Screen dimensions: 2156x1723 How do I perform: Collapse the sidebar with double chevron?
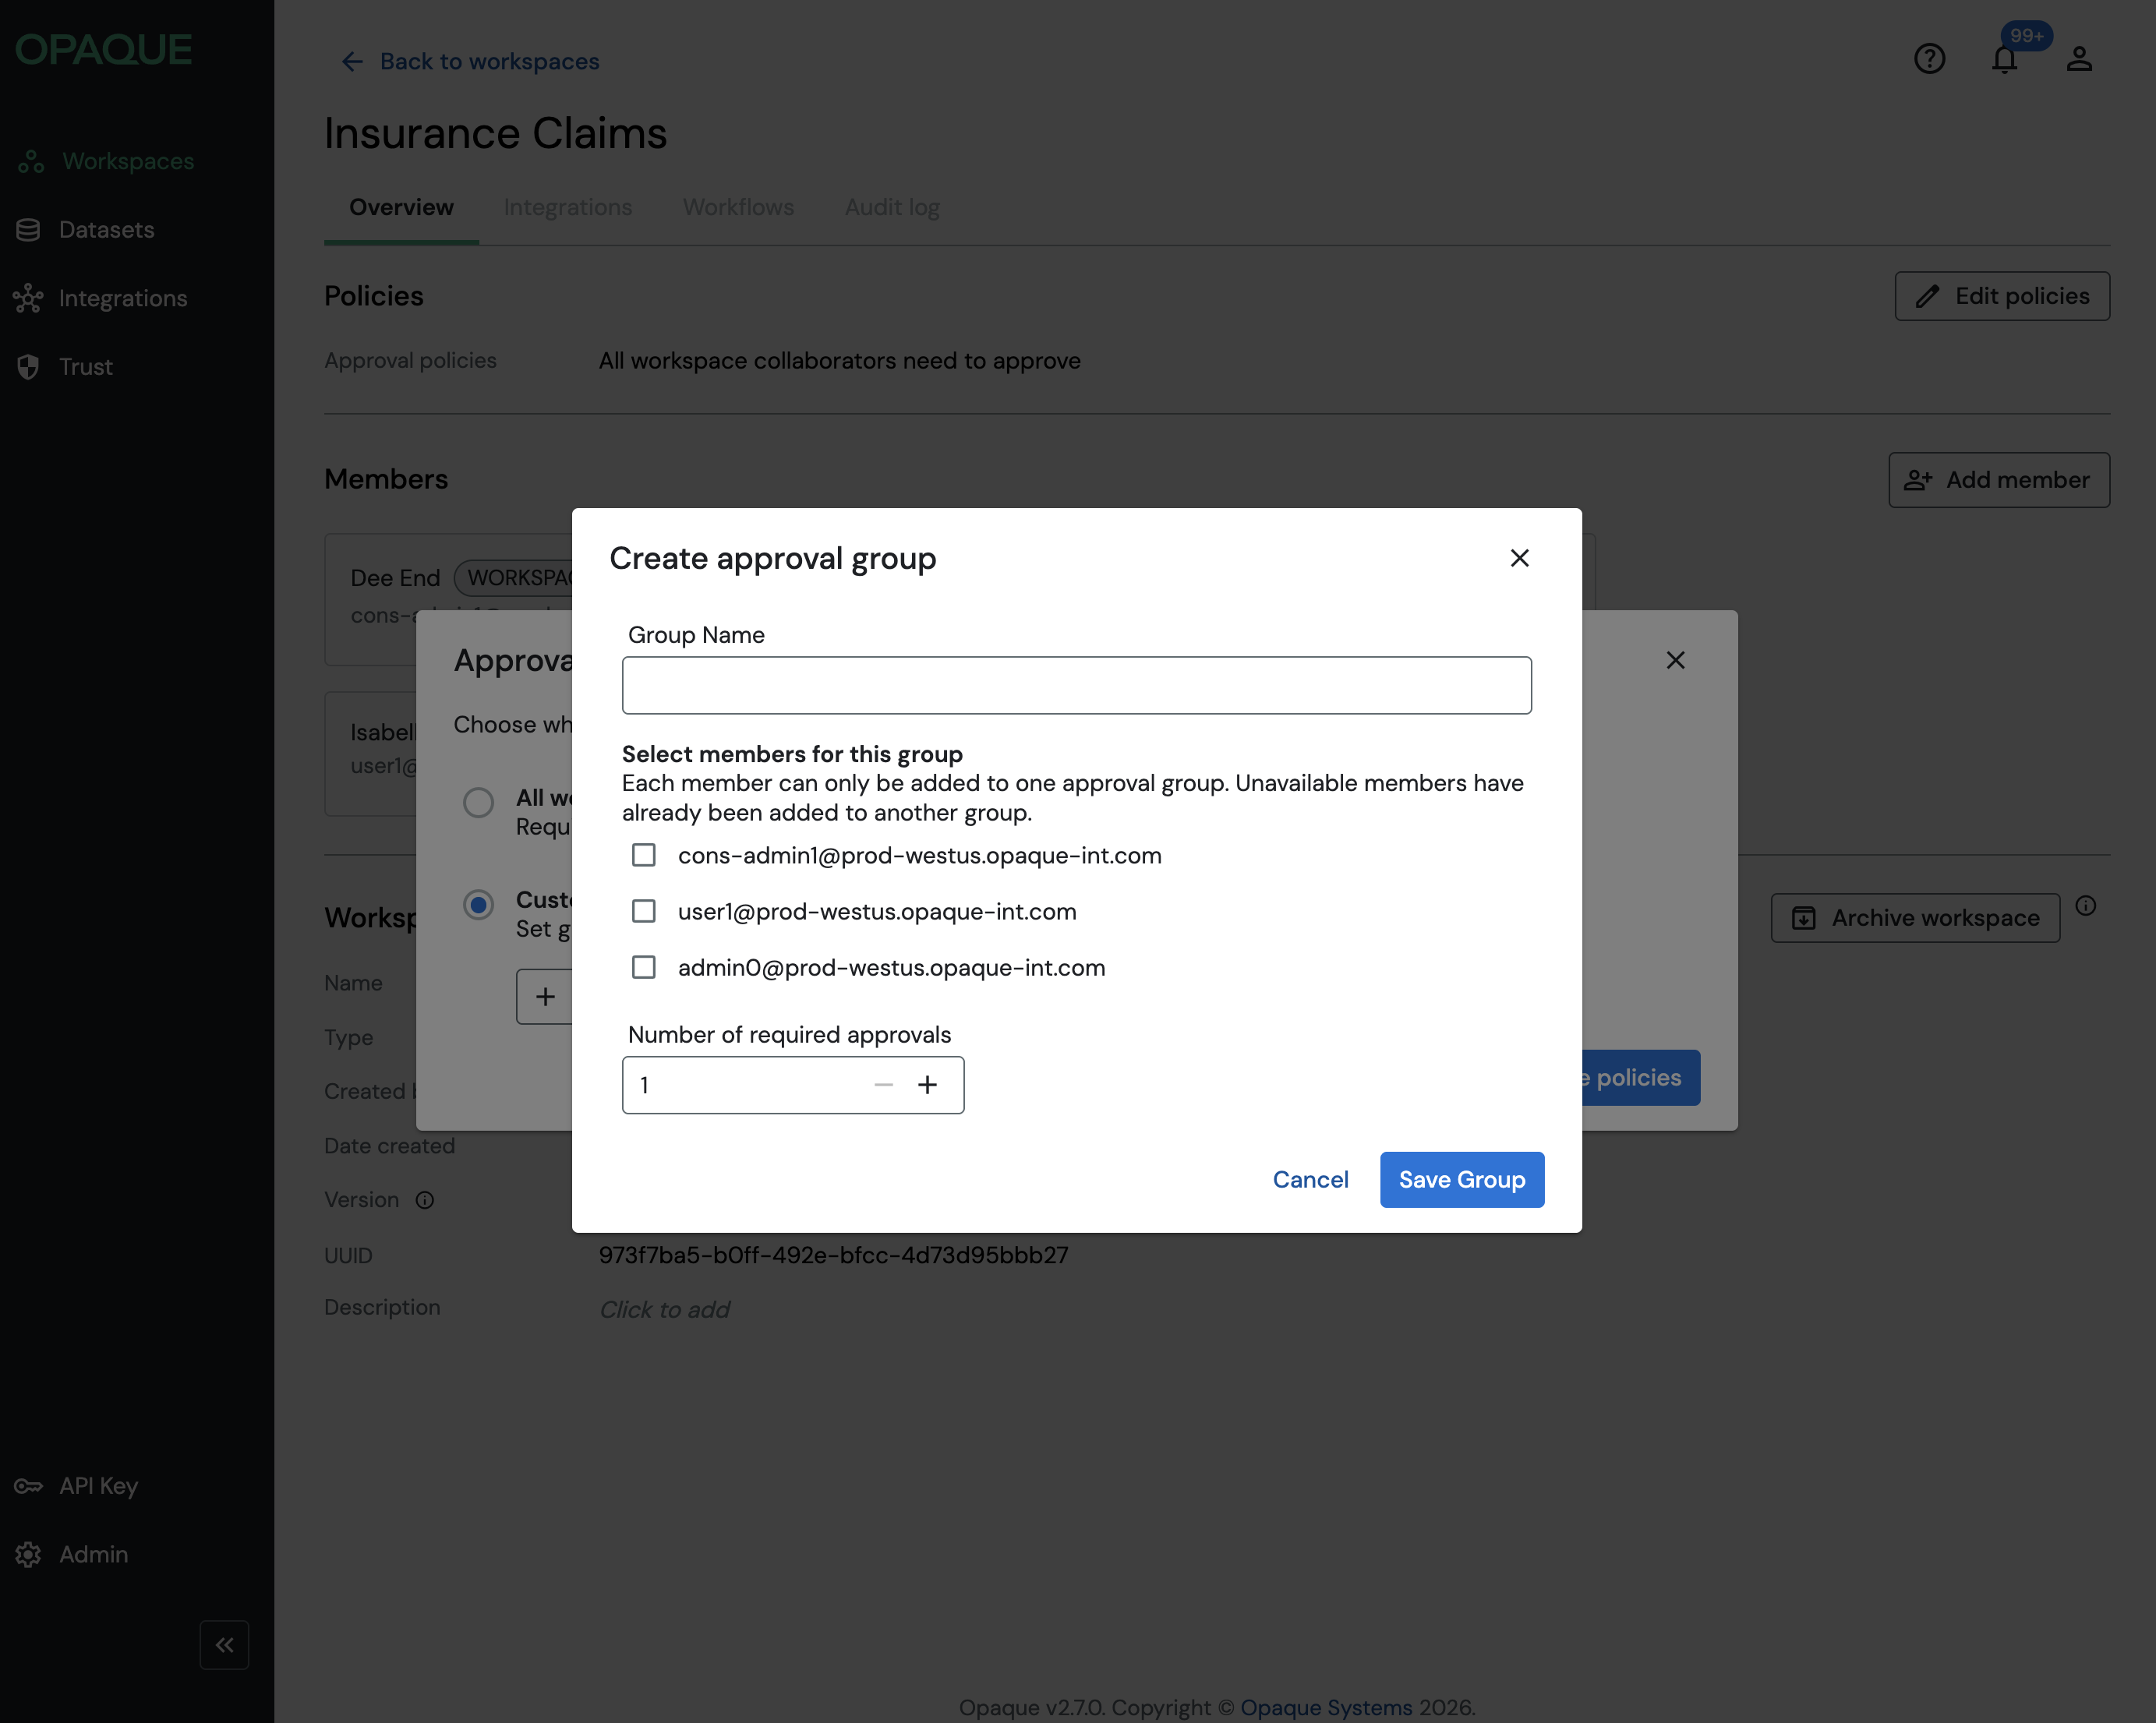tap(224, 1645)
